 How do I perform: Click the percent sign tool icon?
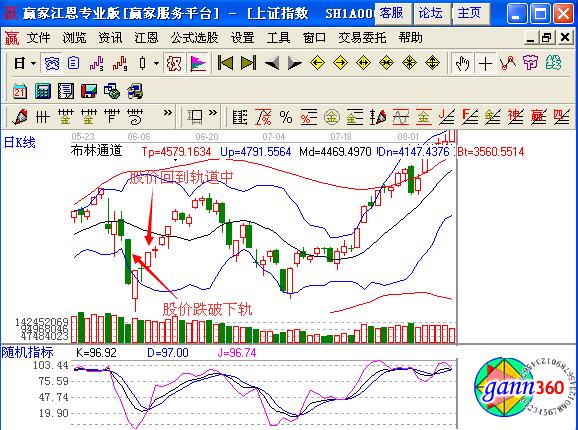pyautogui.click(x=286, y=117)
